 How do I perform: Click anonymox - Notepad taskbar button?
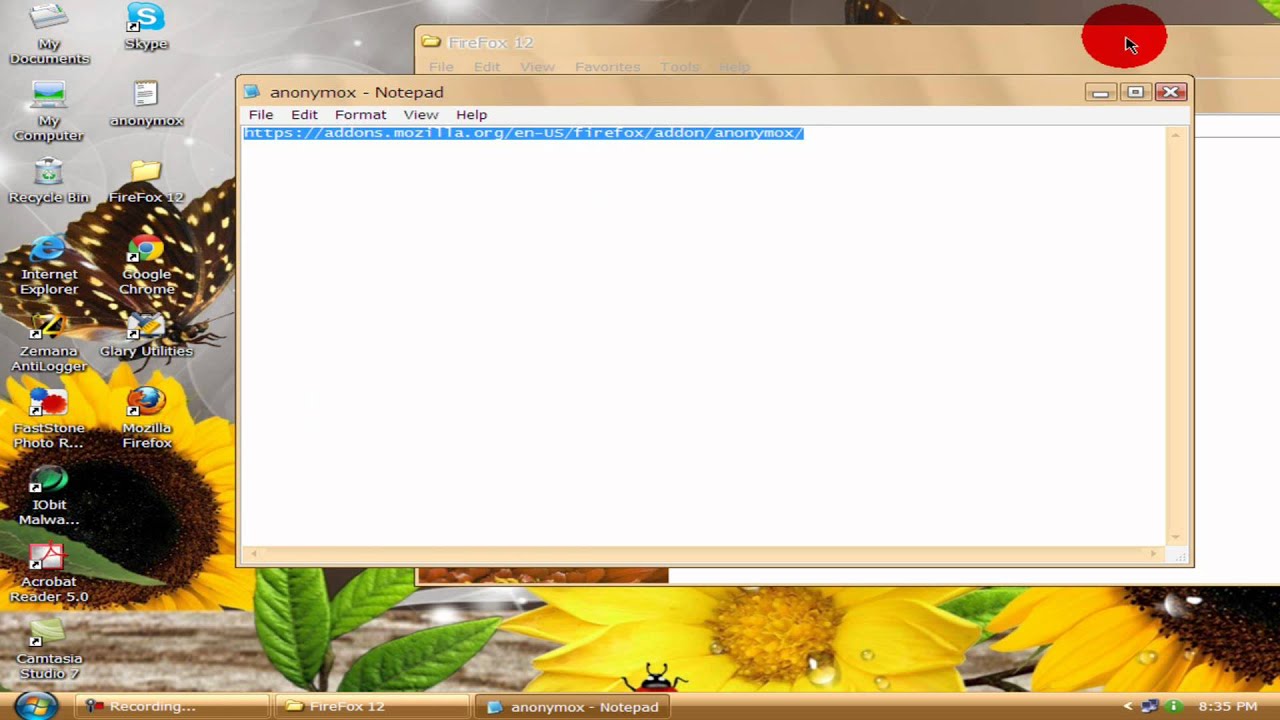[573, 706]
